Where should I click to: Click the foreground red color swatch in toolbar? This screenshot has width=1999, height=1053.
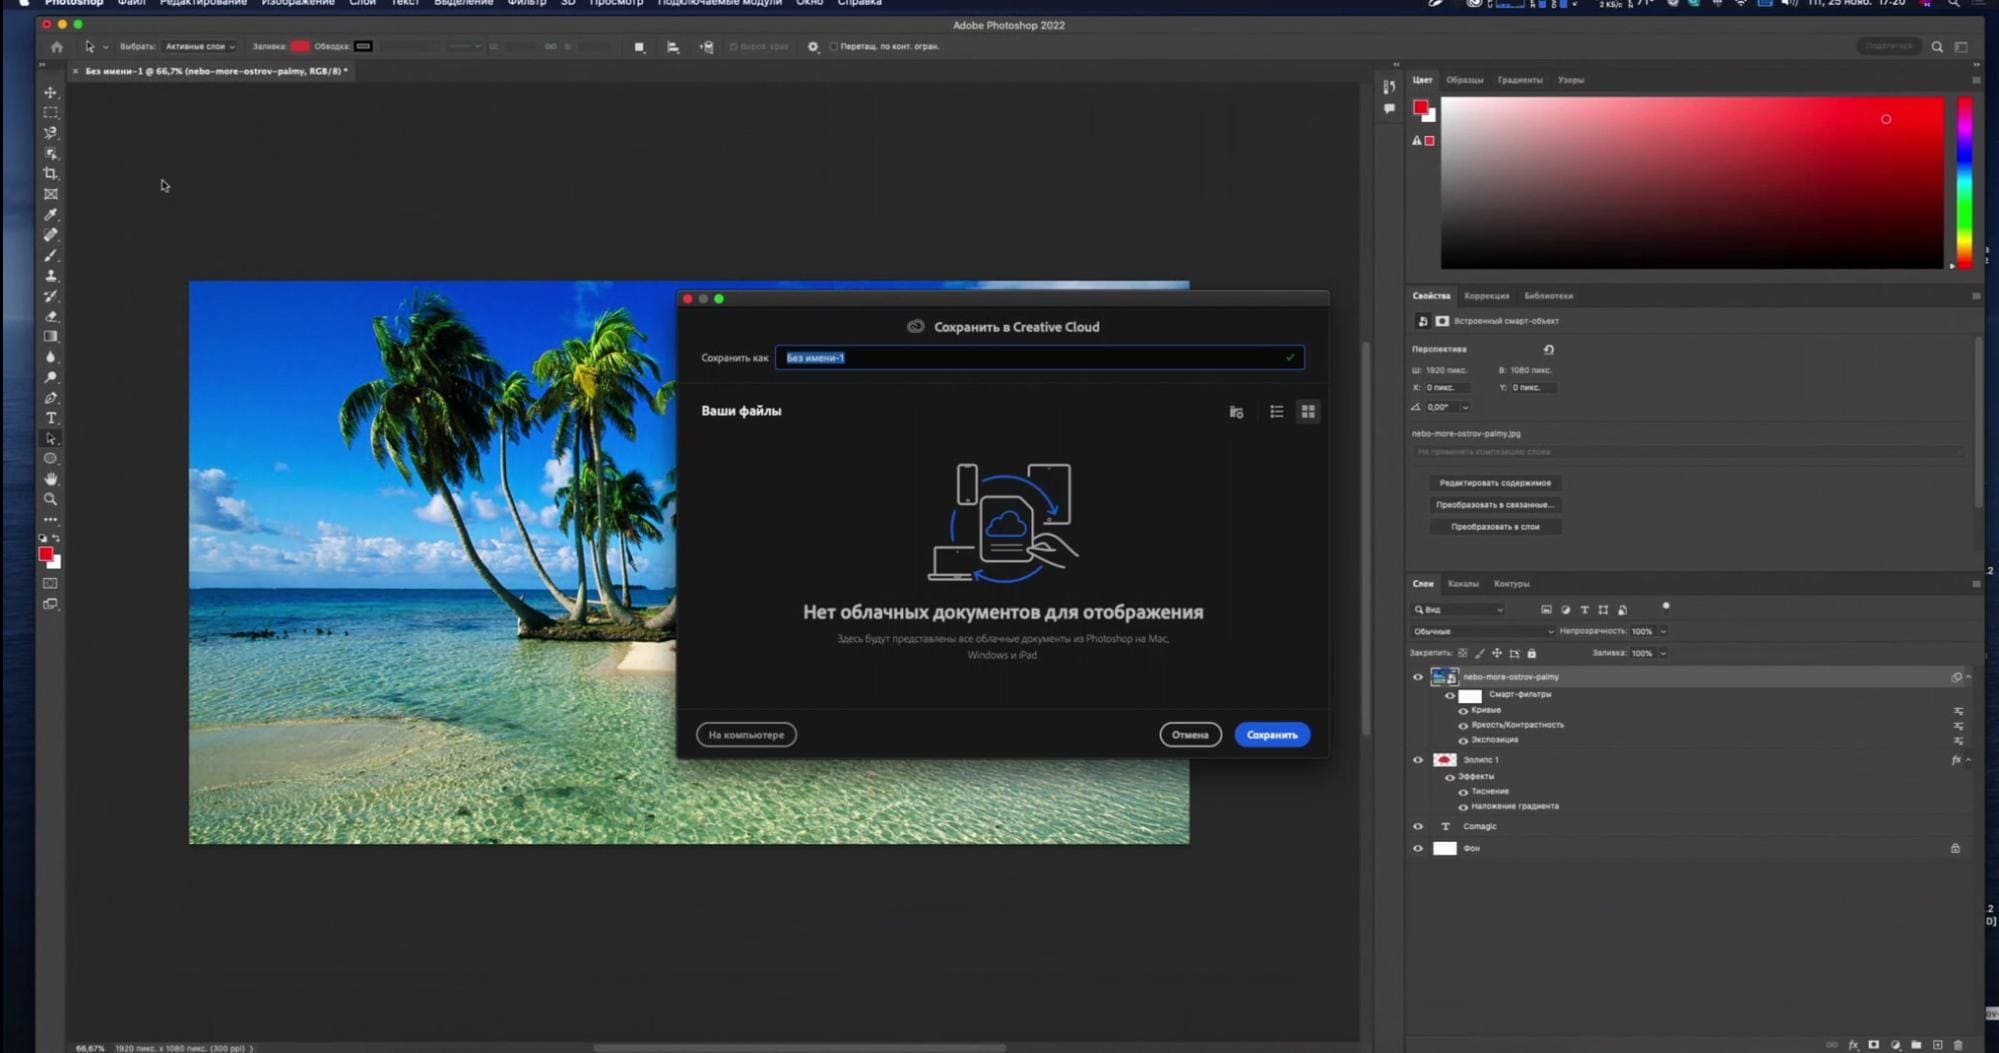click(x=45, y=554)
